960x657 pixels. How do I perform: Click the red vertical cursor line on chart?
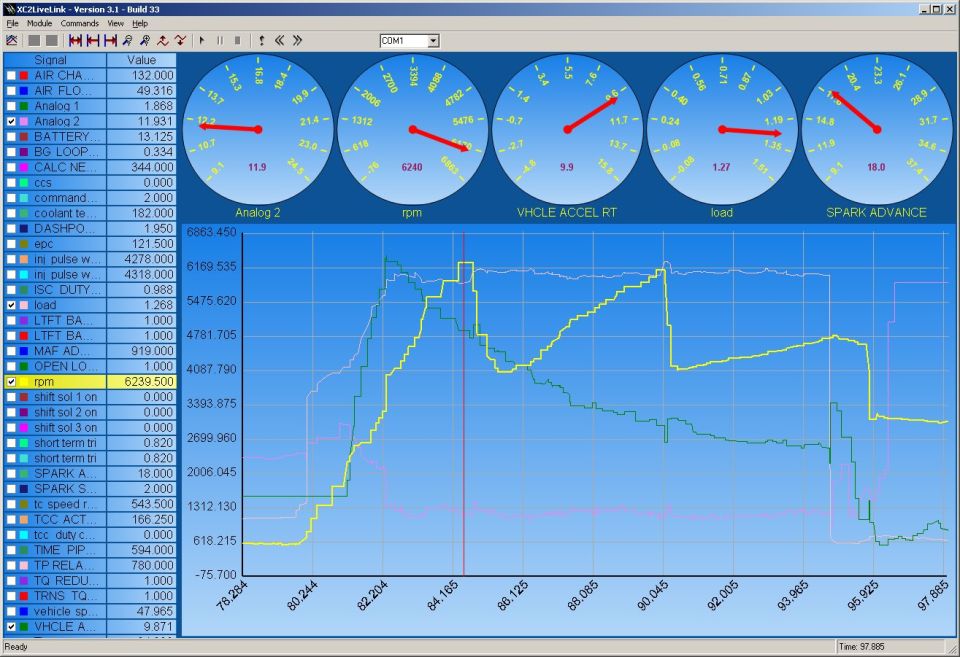click(x=463, y=404)
